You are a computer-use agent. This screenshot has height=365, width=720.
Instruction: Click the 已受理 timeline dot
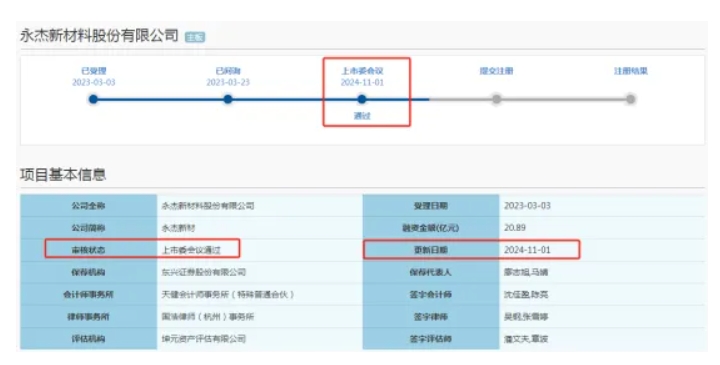[x=93, y=99]
